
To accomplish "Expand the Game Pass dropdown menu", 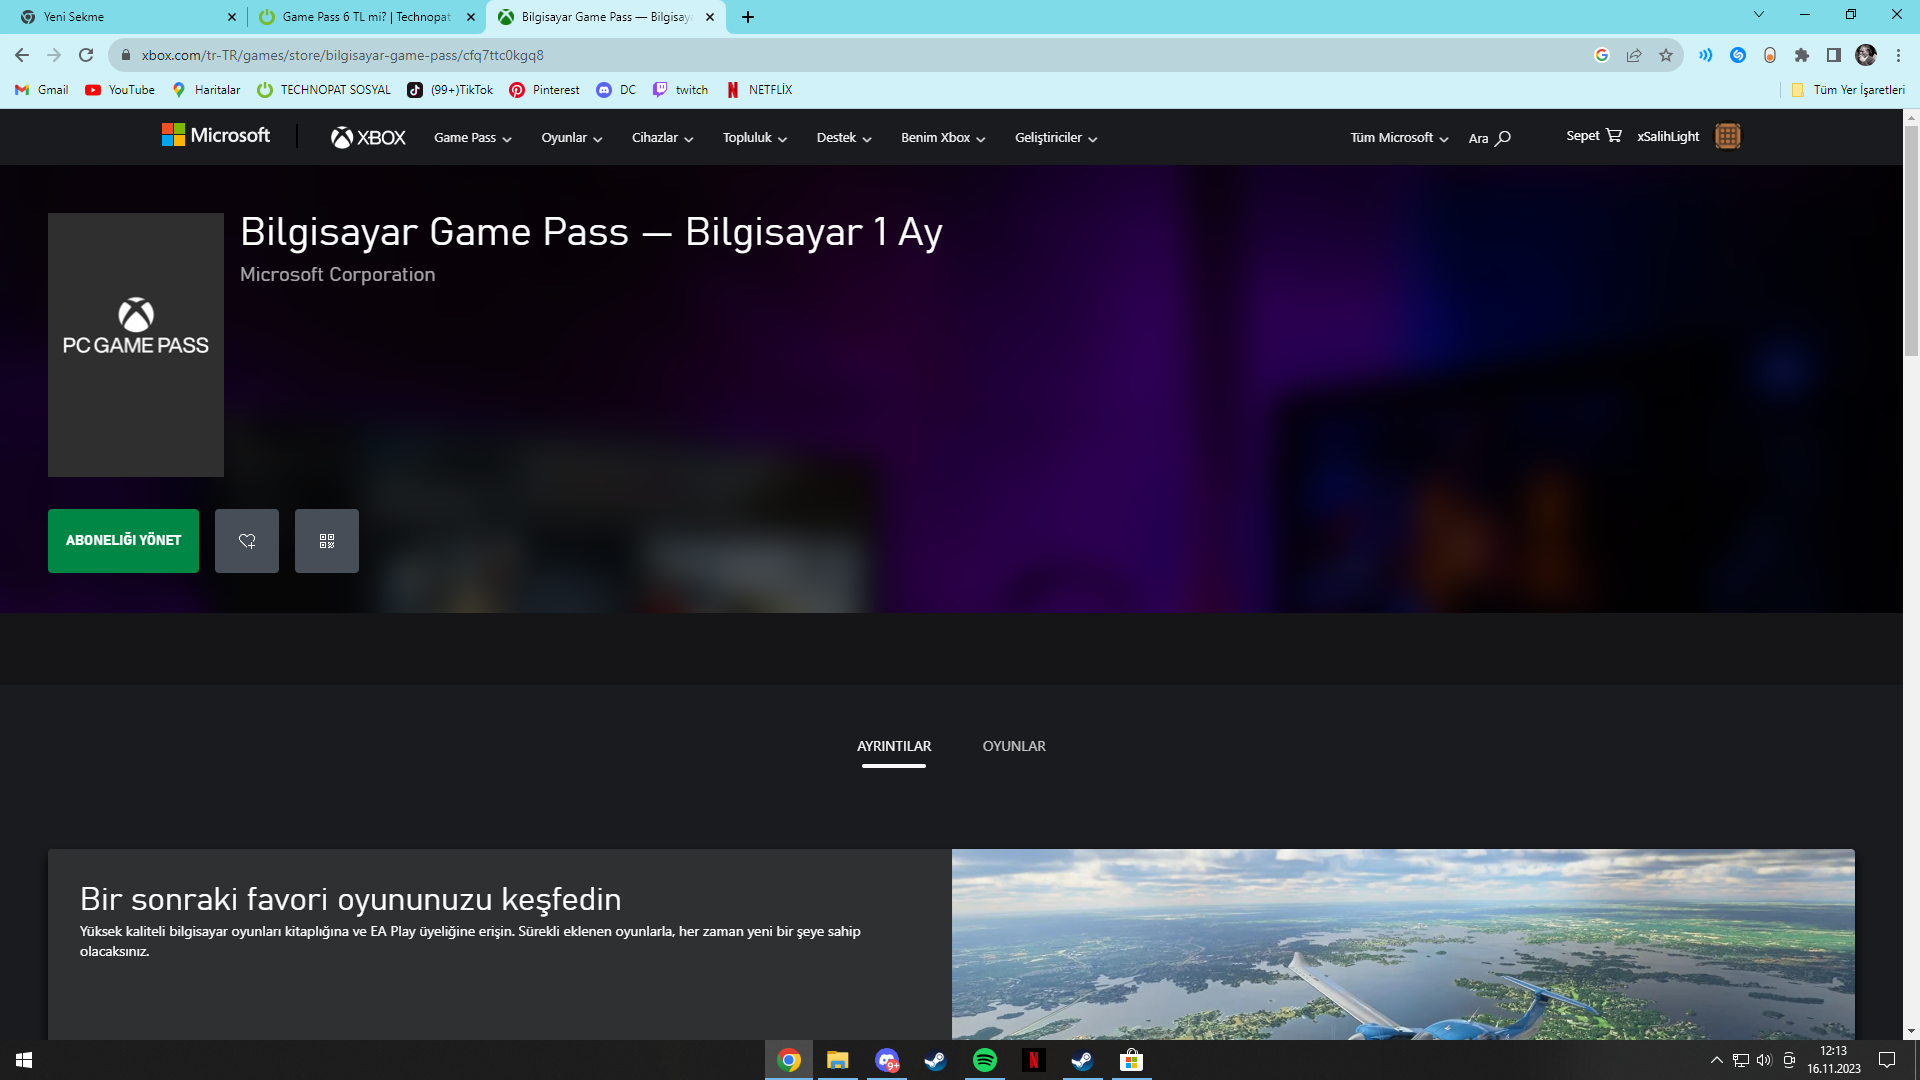I will click(x=472, y=138).
